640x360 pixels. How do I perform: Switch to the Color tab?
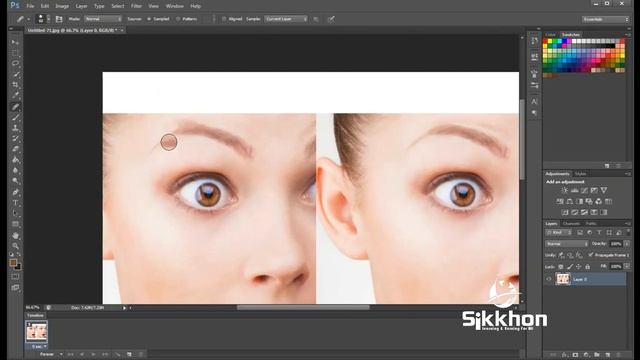point(551,35)
